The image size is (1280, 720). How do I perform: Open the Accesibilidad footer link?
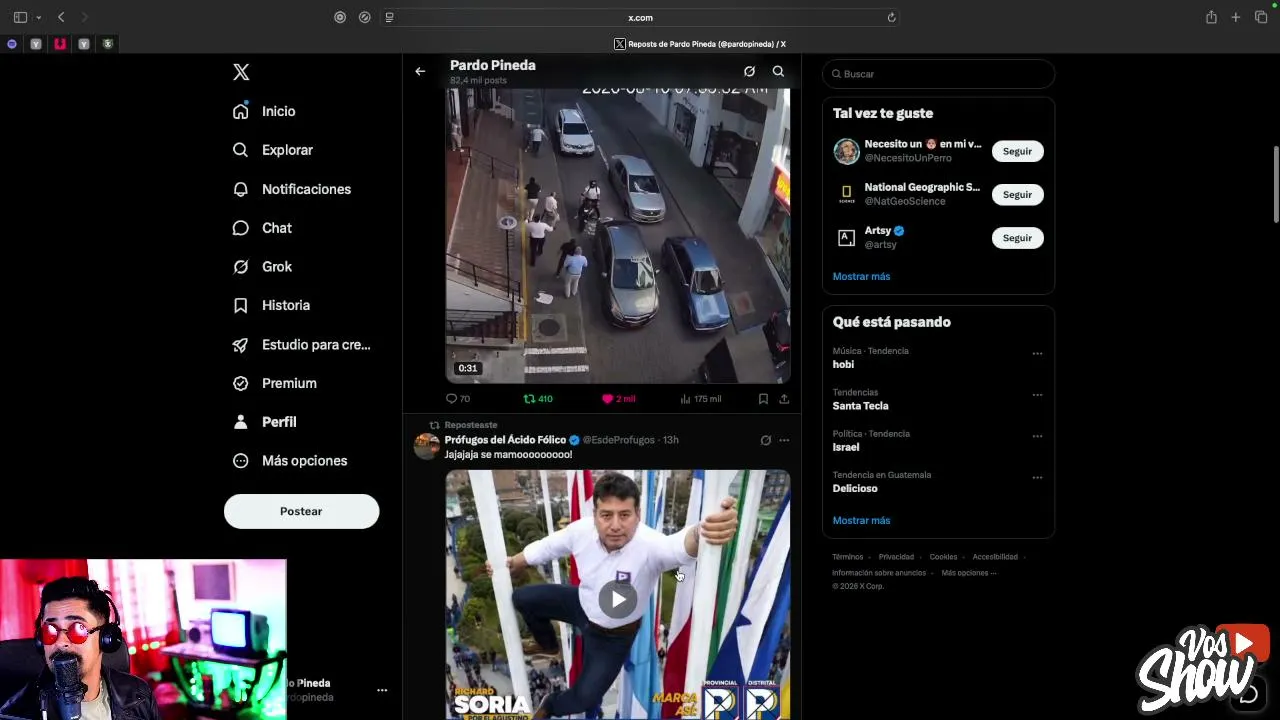point(995,557)
